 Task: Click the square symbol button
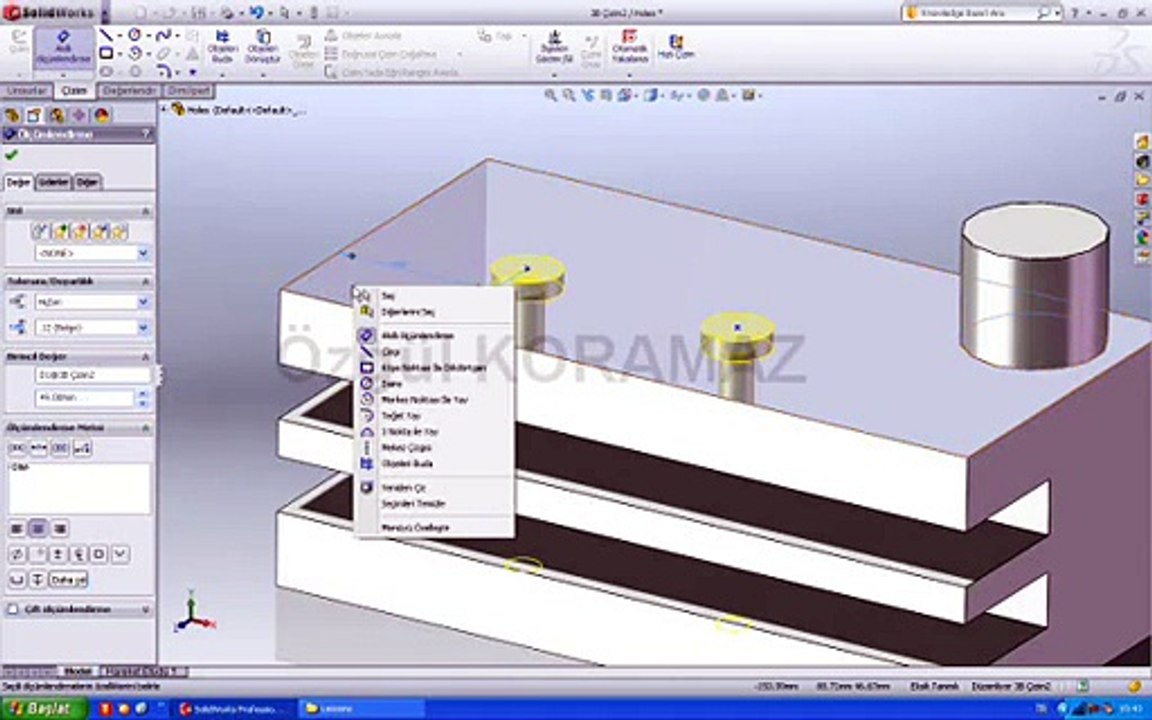[99, 554]
